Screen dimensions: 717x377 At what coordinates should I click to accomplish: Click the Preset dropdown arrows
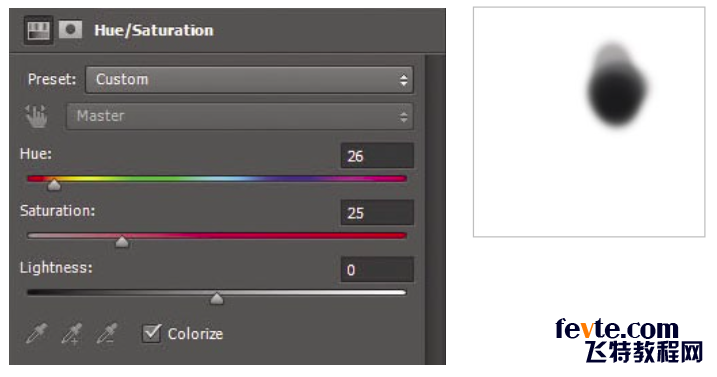pyautogui.click(x=403, y=80)
